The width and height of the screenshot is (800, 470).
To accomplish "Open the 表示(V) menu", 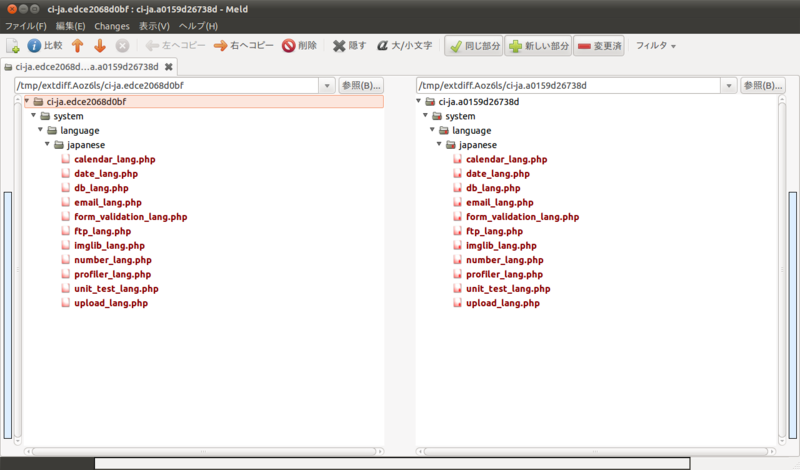I will pyautogui.click(x=154, y=26).
